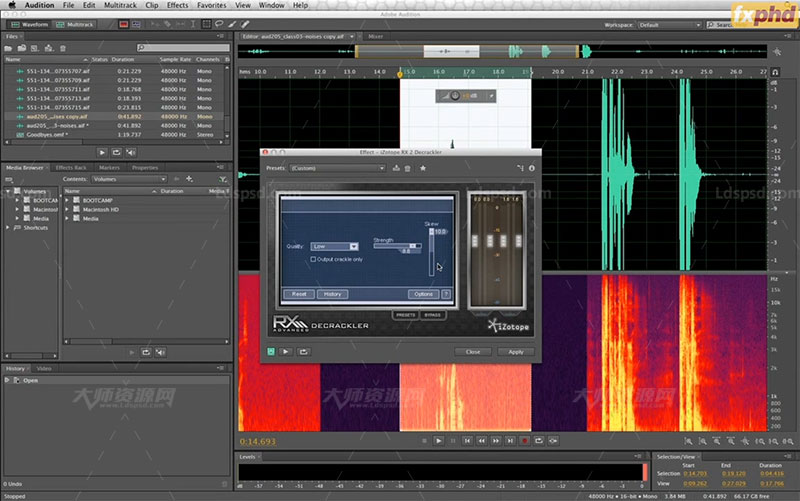Click the Files panel search field
This screenshot has height=501, width=800.
click(x=183, y=47)
